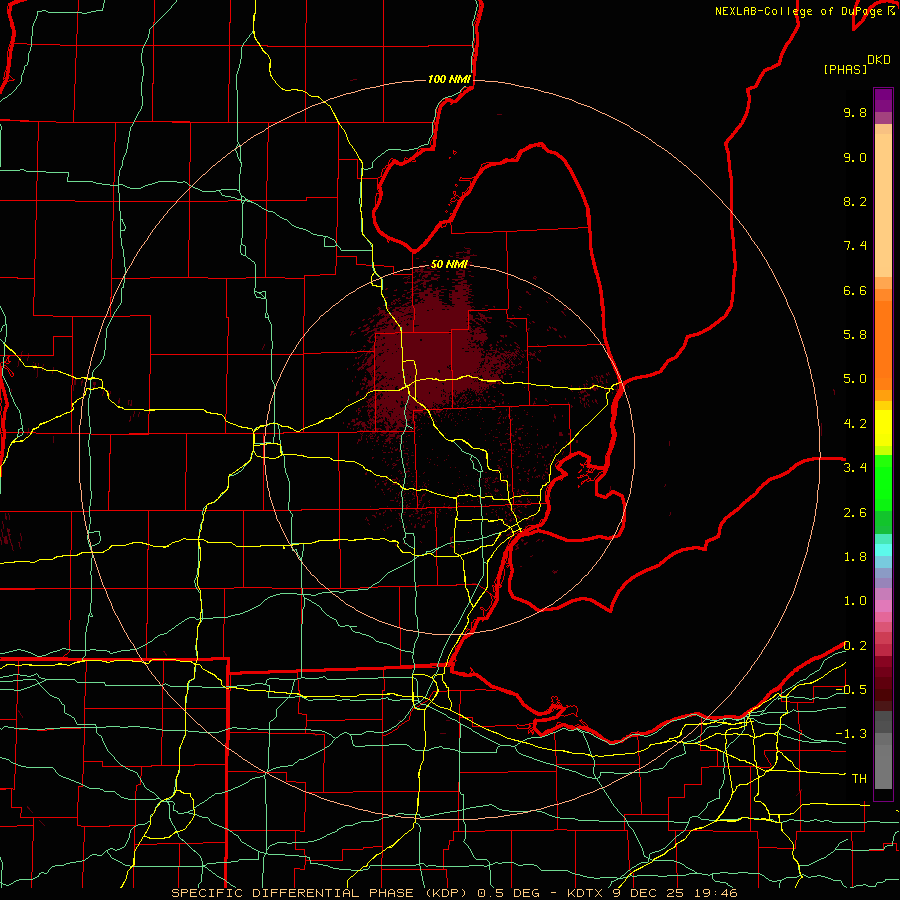
Task: Click the 1.8 scale value
Action: pyautogui.click(x=855, y=556)
